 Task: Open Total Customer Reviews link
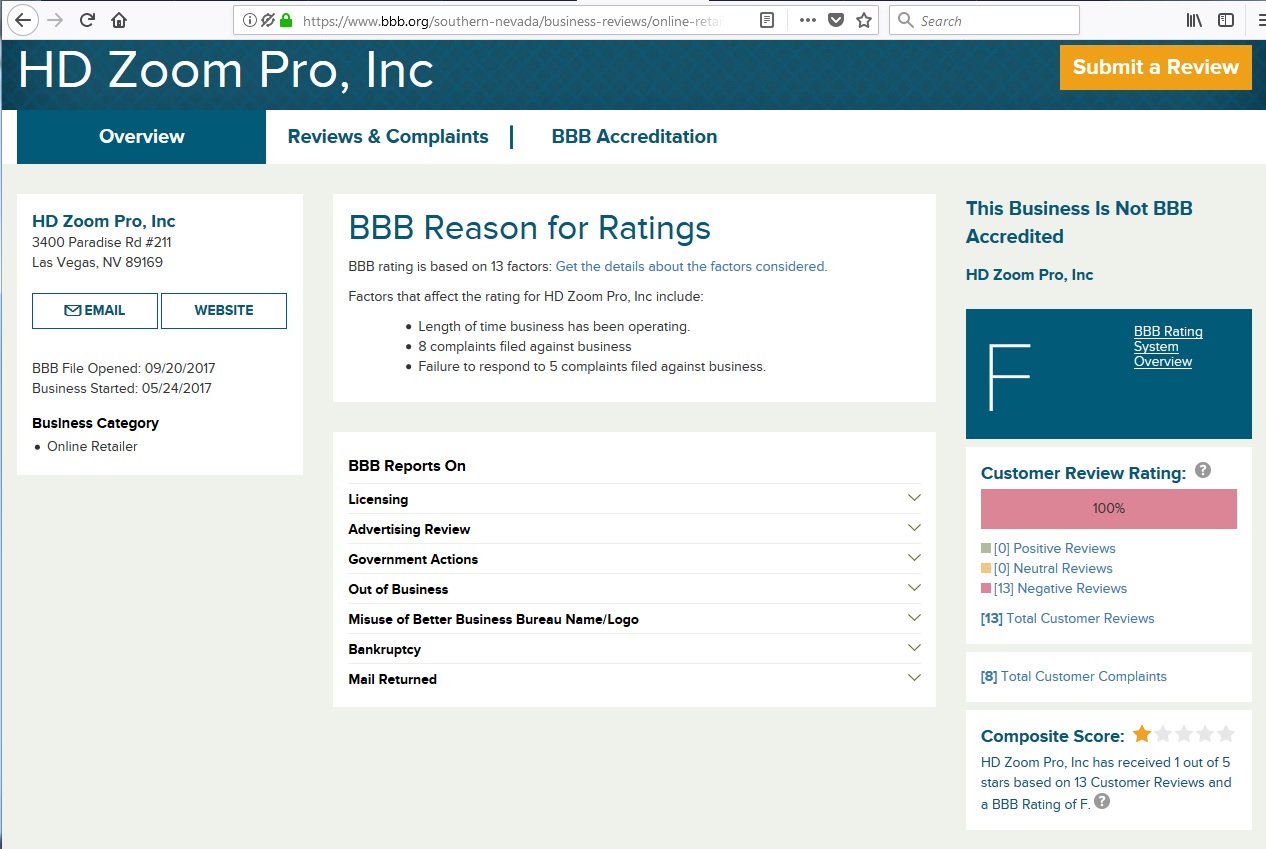pos(1068,618)
